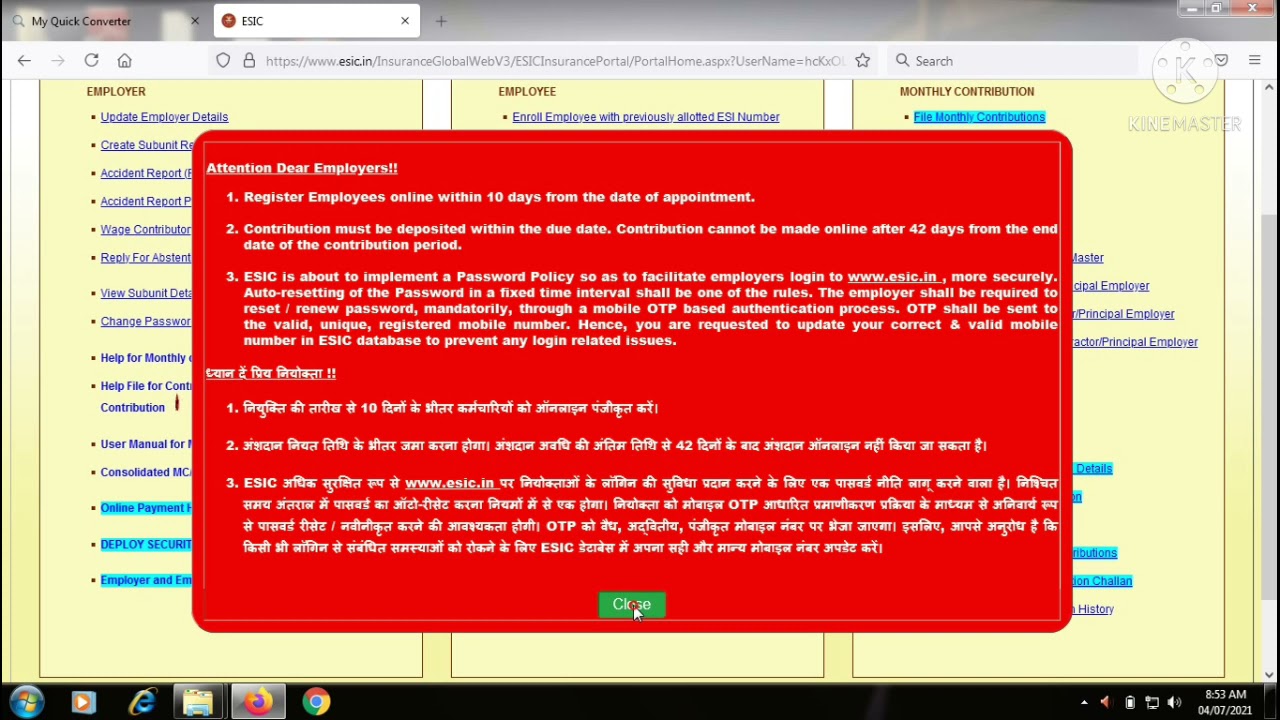Switch to Firefox in taskbar
1280x720 pixels.
coord(258,702)
